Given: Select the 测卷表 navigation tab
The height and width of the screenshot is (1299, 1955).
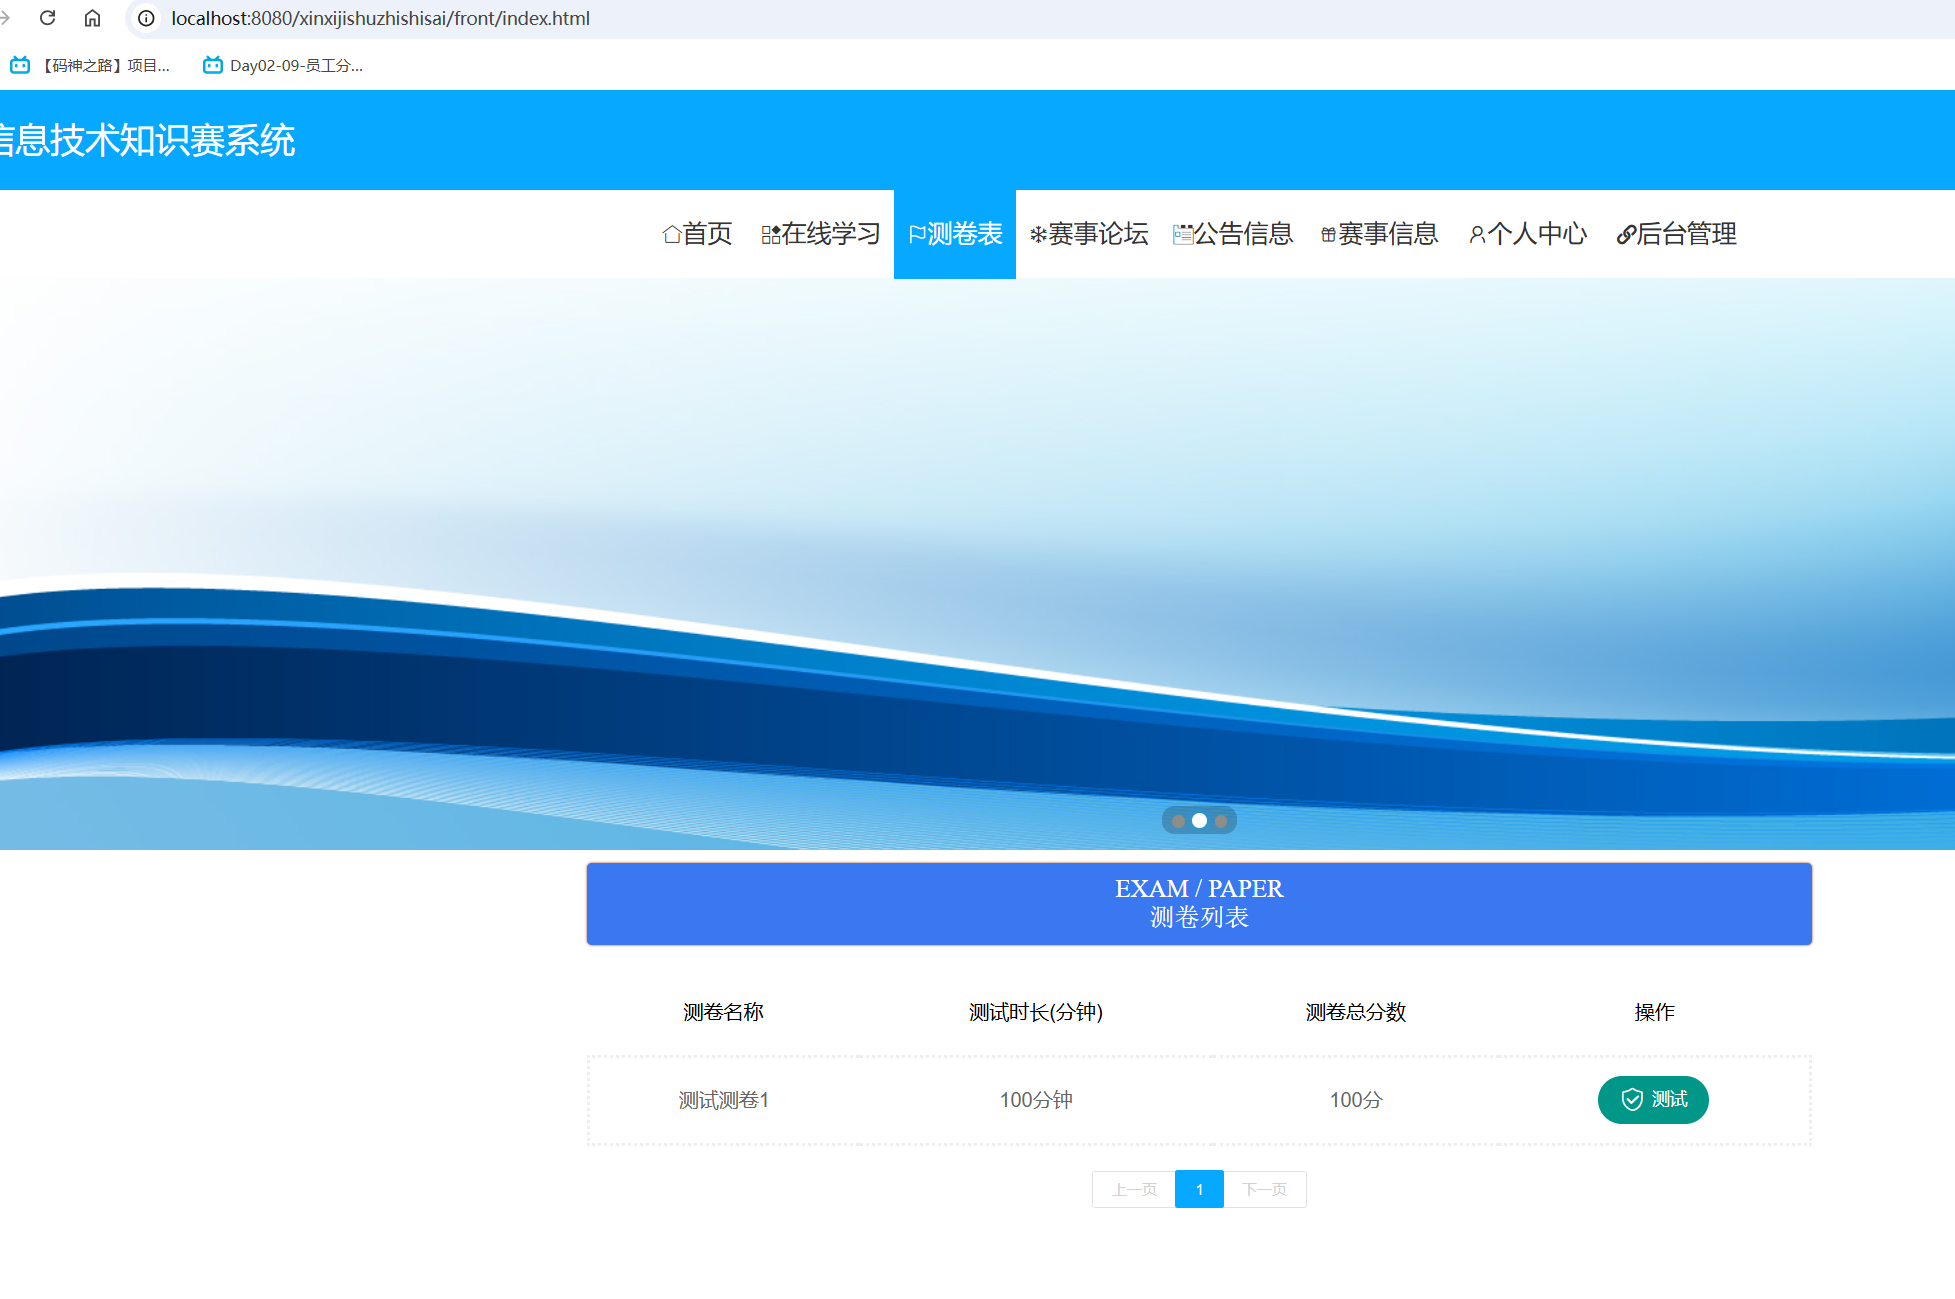Looking at the screenshot, I should [x=955, y=234].
